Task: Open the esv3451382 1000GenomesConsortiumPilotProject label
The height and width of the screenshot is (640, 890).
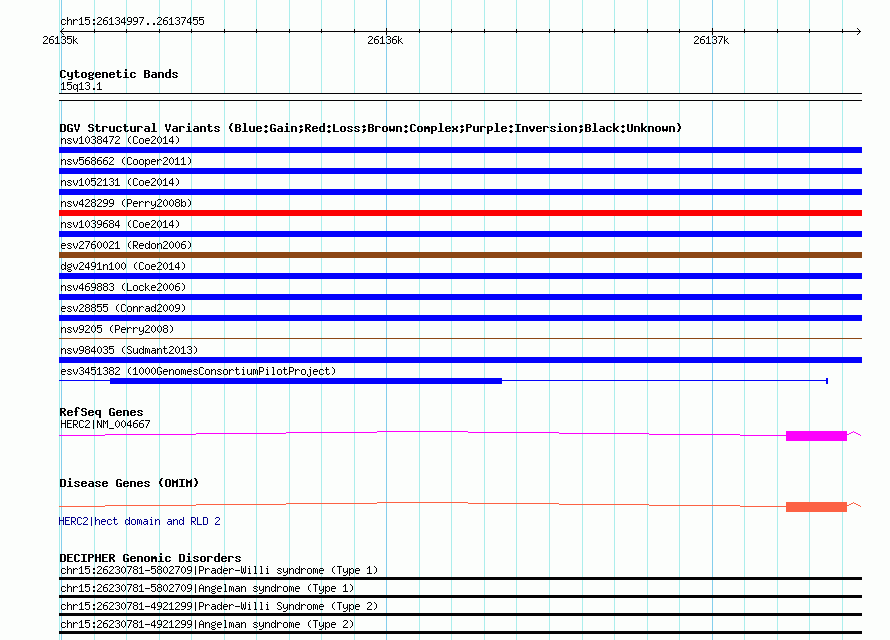Action: tap(198, 371)
